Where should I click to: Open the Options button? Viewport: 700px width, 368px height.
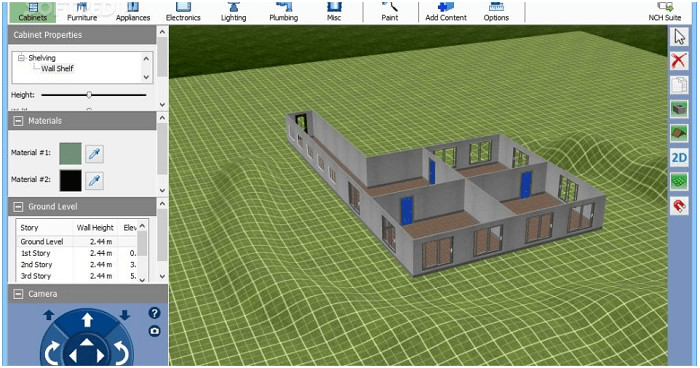click(x=496, y=12)
